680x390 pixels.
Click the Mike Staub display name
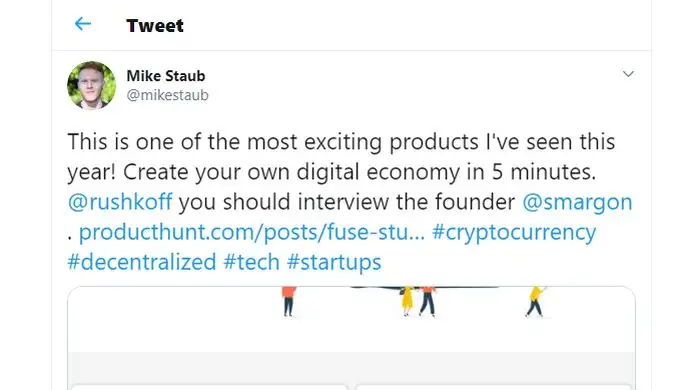pos(166,76)
